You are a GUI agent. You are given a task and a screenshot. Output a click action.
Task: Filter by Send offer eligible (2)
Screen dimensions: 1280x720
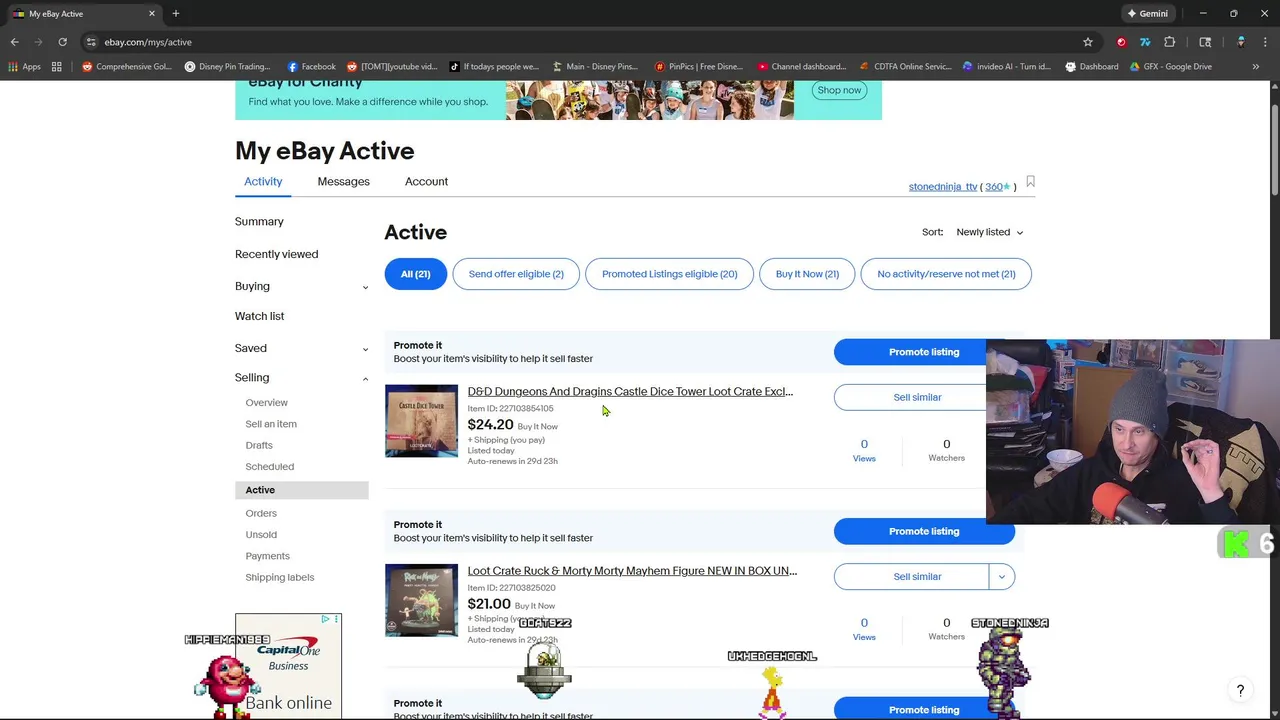[x=516, y=274]
